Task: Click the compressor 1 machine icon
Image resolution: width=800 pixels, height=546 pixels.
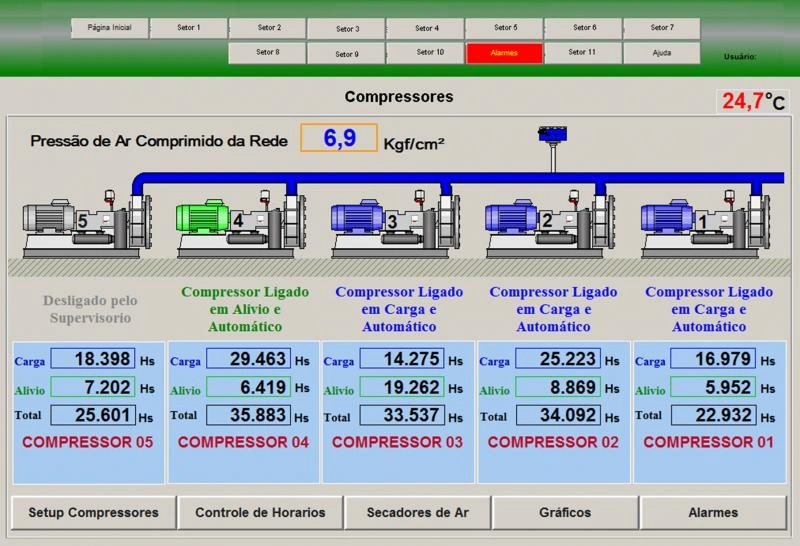Action: [x=704, y=225]
